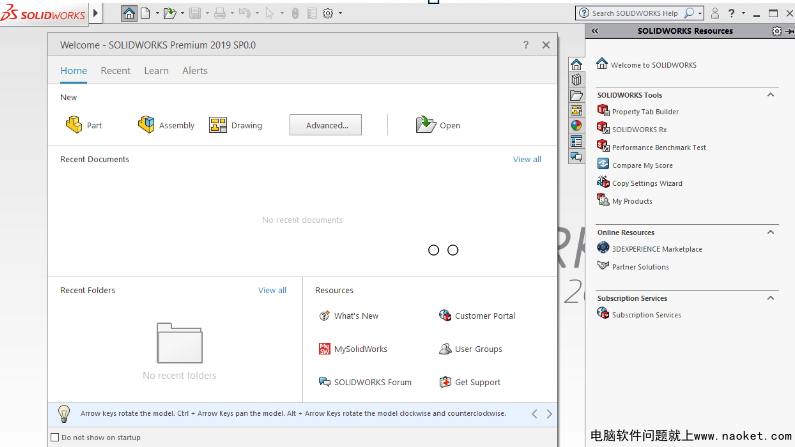Undo using the toolbar arrow icon
Image resolution: width=795 pixels, height=447 pixels.
[x=245, y=13]
